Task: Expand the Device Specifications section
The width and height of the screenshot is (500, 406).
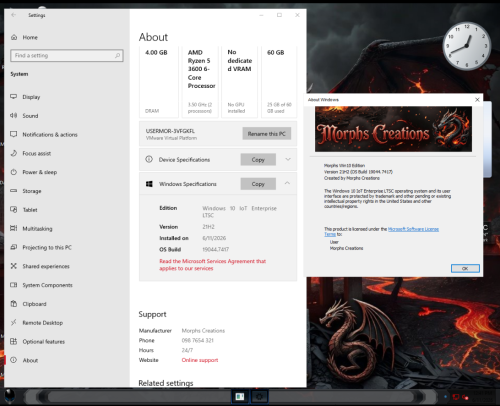Action: tap(288, 159)
